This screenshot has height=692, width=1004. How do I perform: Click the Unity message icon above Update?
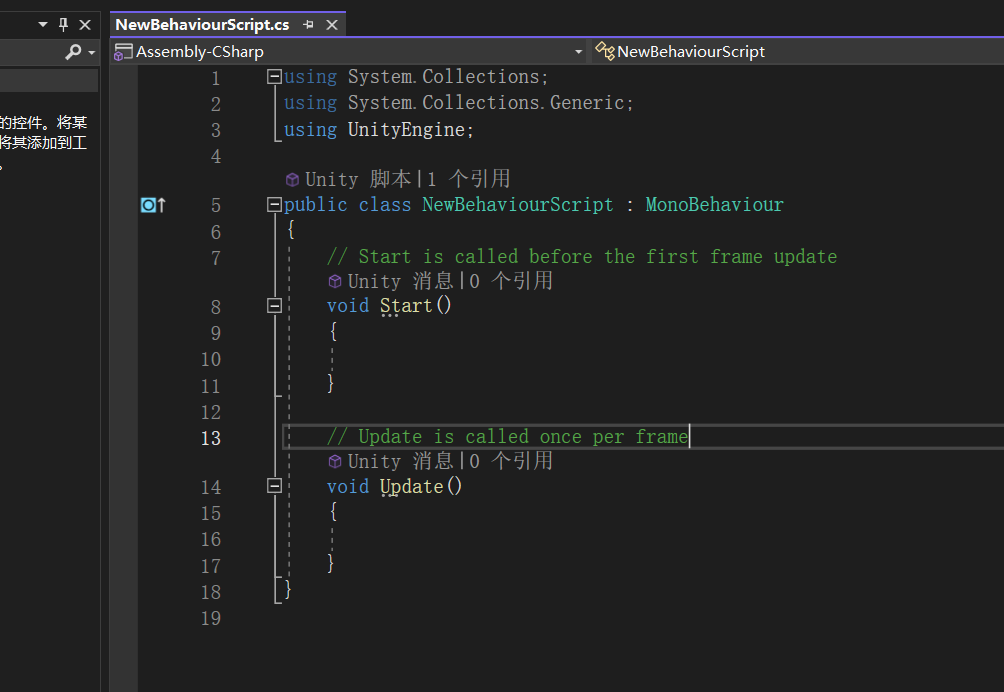335,462
